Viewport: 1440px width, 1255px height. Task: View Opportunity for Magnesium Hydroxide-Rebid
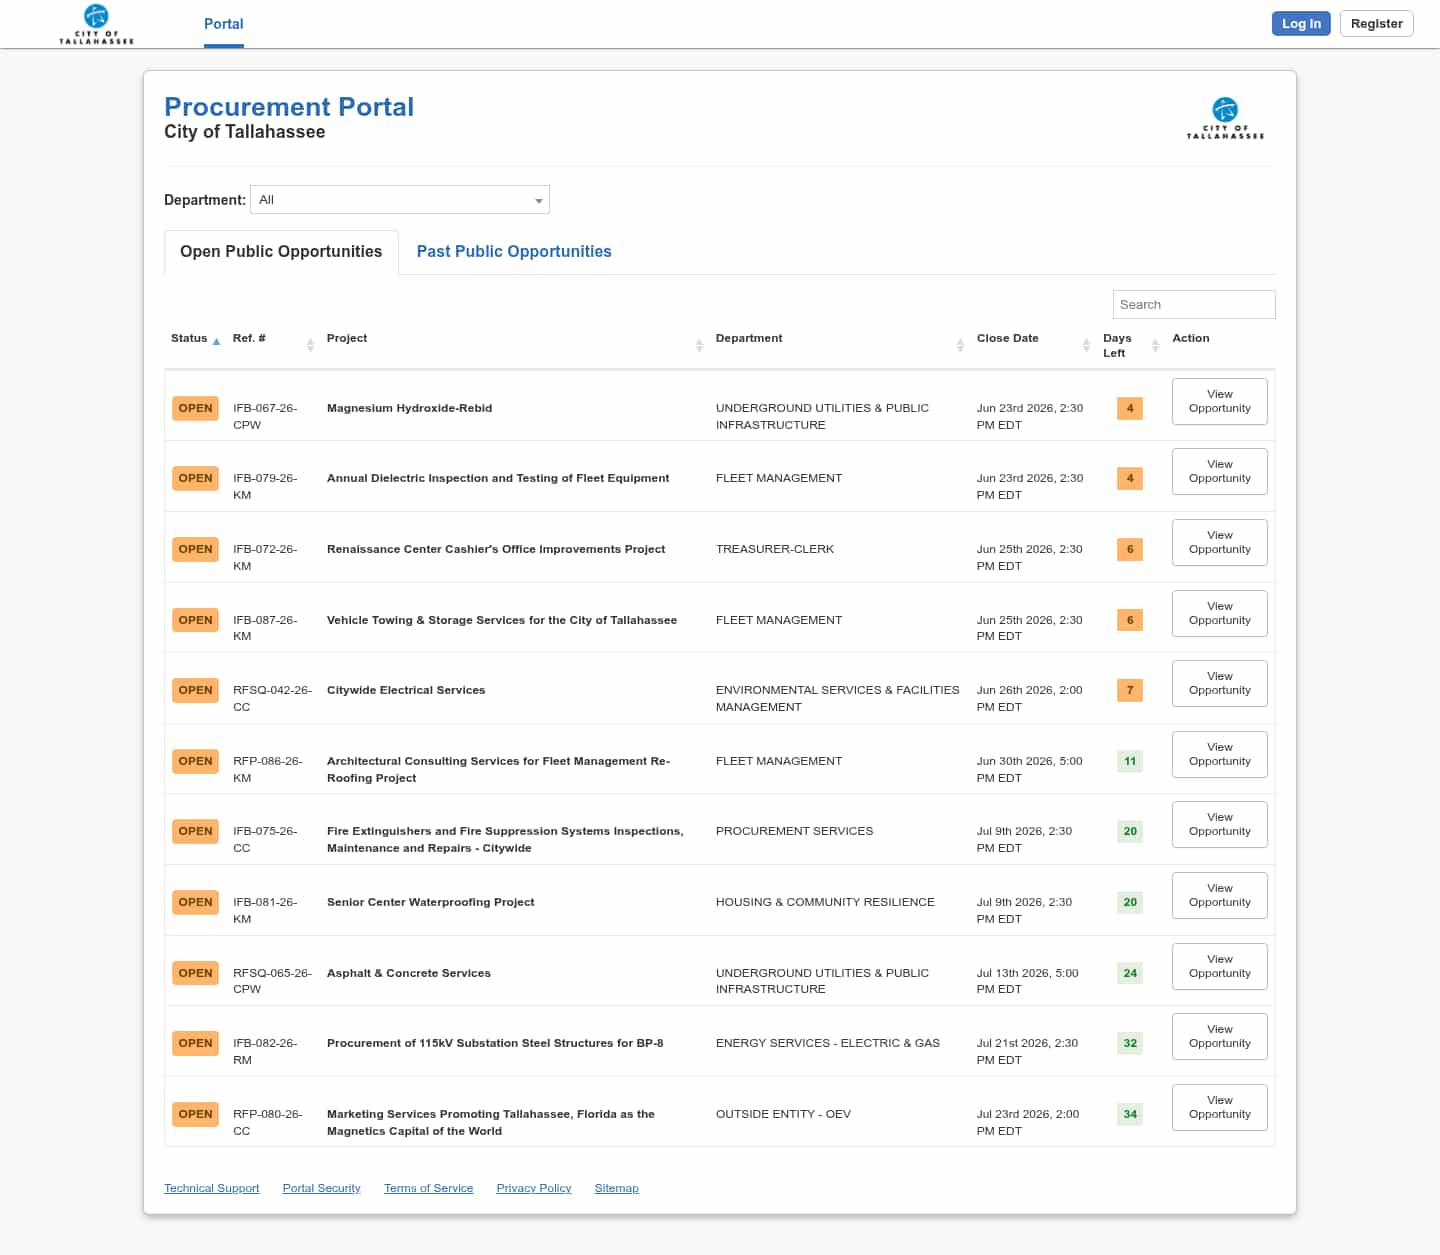point(1220,401)
